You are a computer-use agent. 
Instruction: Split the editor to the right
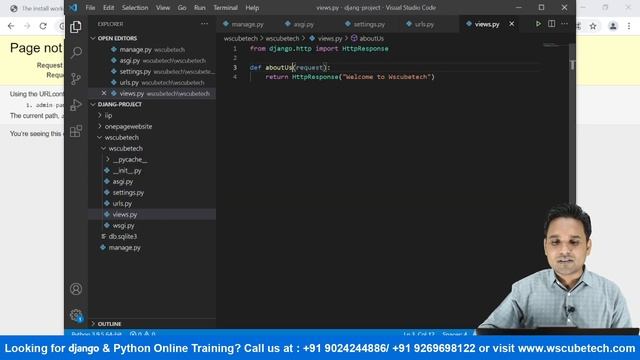click(551, 24)
